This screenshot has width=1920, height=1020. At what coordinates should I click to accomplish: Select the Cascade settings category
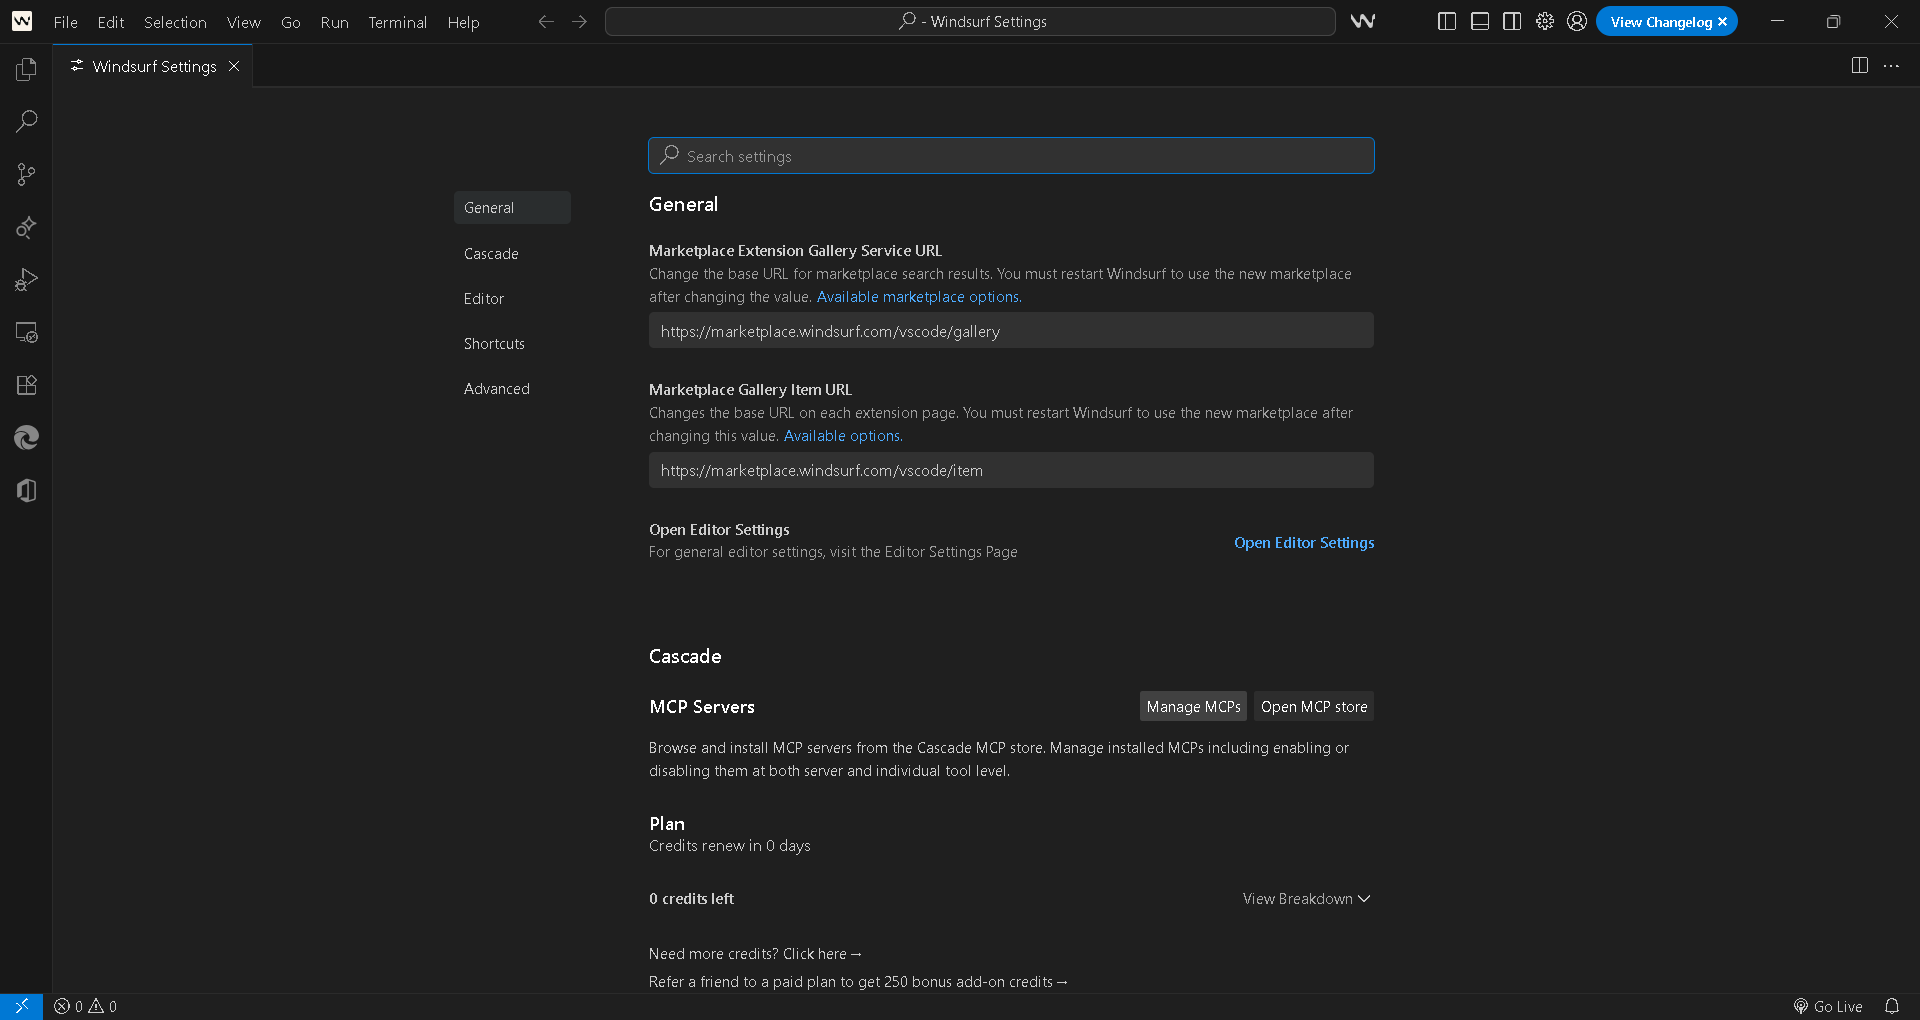click(x=491, y=254)
